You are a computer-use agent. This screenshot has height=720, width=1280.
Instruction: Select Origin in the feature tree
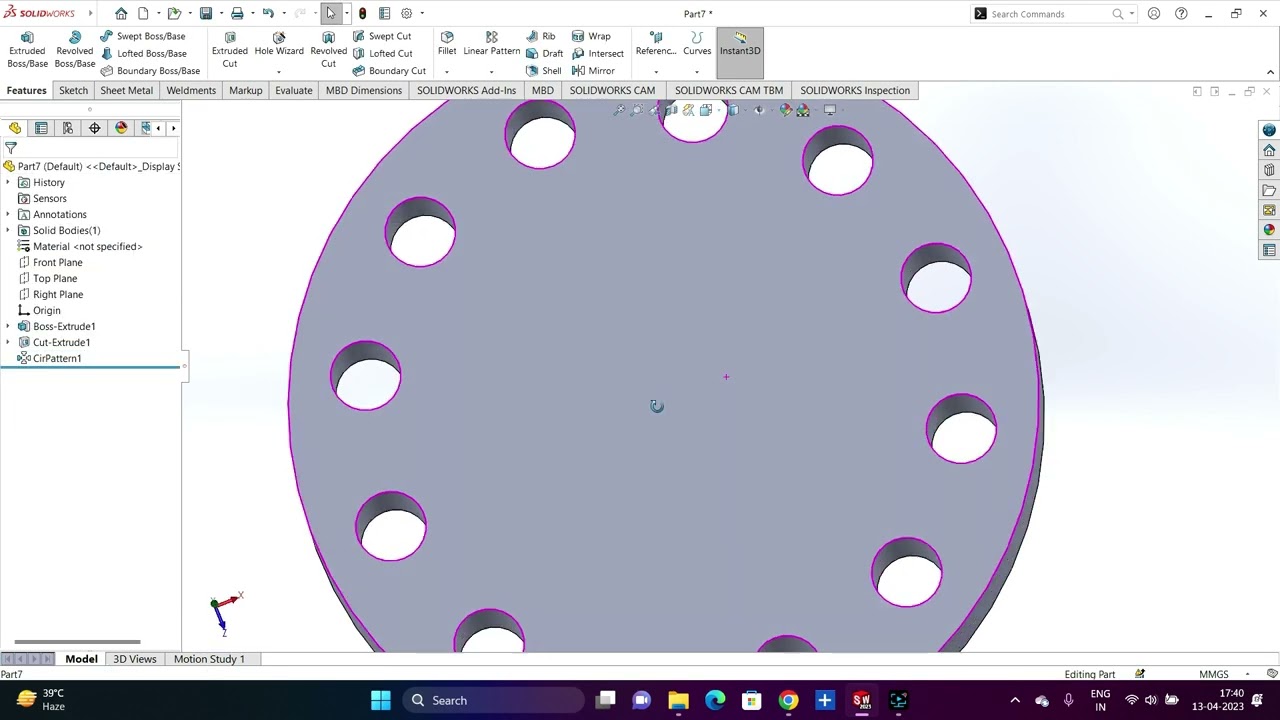point(46,310)
